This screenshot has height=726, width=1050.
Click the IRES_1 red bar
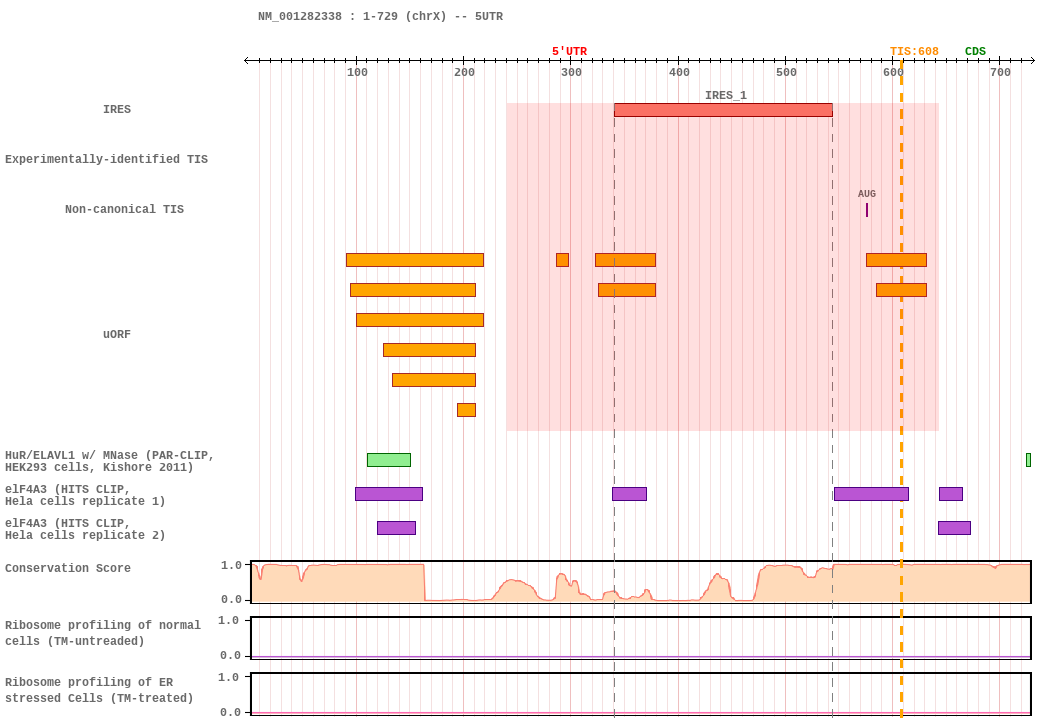(x=723, y=110)
